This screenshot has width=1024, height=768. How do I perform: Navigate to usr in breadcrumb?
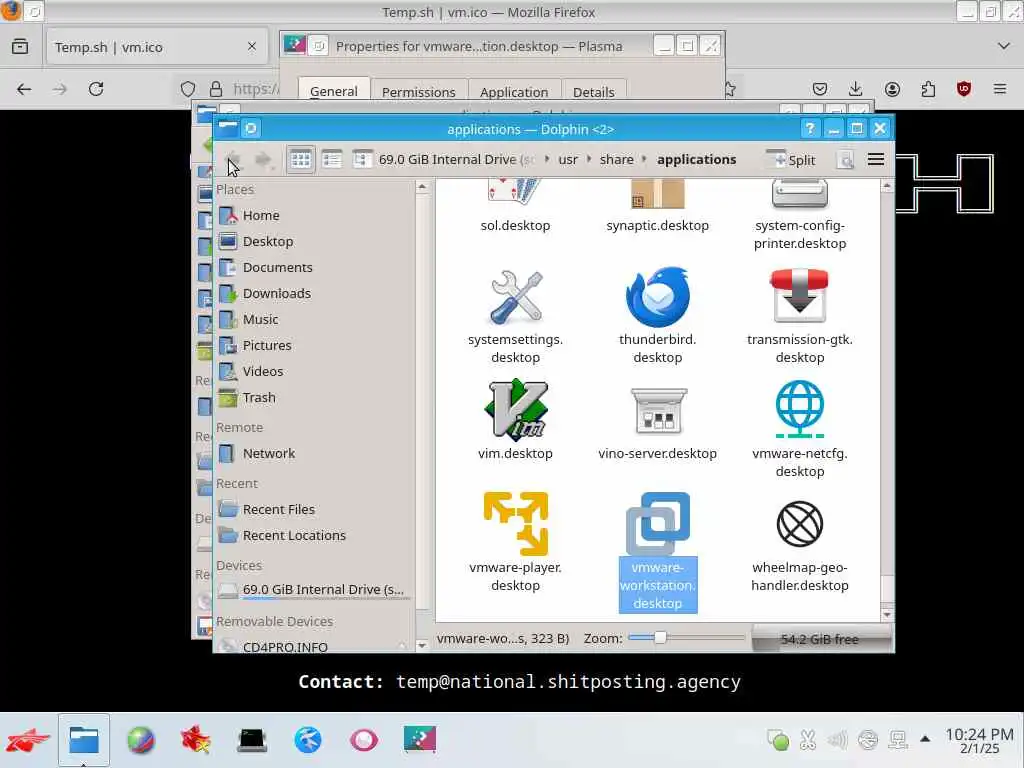[x=568, y=159]
